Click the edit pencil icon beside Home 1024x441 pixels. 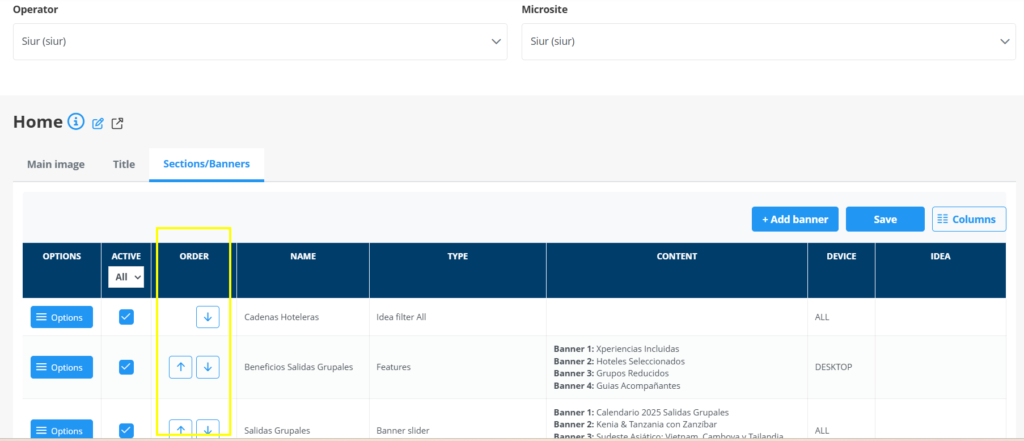pyautogui.click(x=98, y=124)
